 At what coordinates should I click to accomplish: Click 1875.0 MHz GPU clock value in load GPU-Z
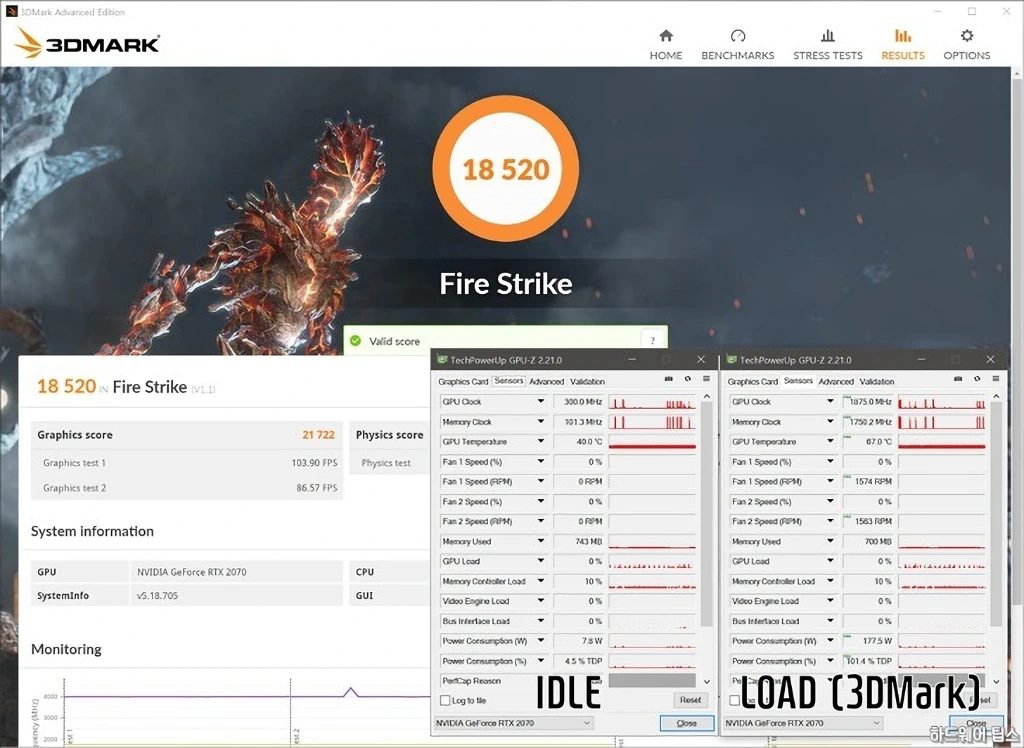click(868, 402)
